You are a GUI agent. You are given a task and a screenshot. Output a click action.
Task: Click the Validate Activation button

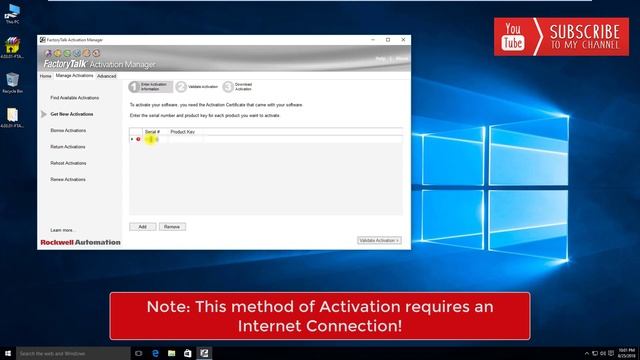pos(379,240)
